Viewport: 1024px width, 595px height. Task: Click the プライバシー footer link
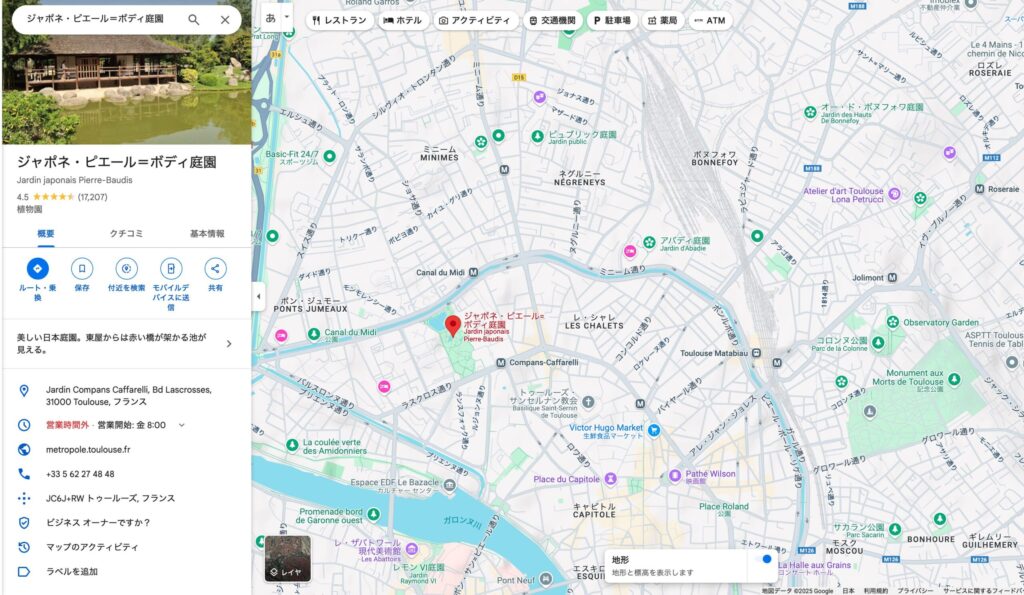tap(916, 590)
